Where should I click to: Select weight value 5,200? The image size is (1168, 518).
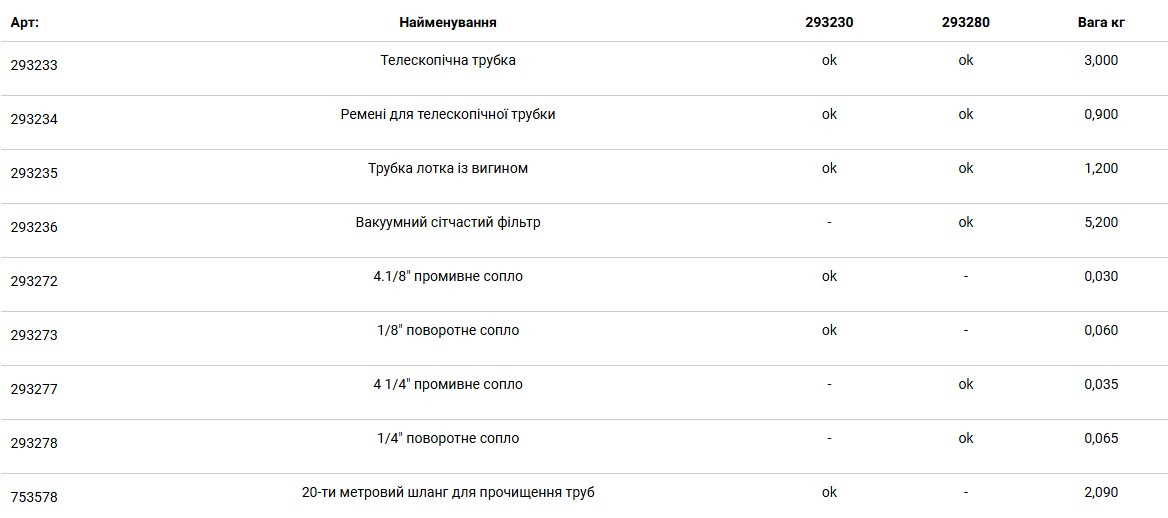(x=1101, y=223)
